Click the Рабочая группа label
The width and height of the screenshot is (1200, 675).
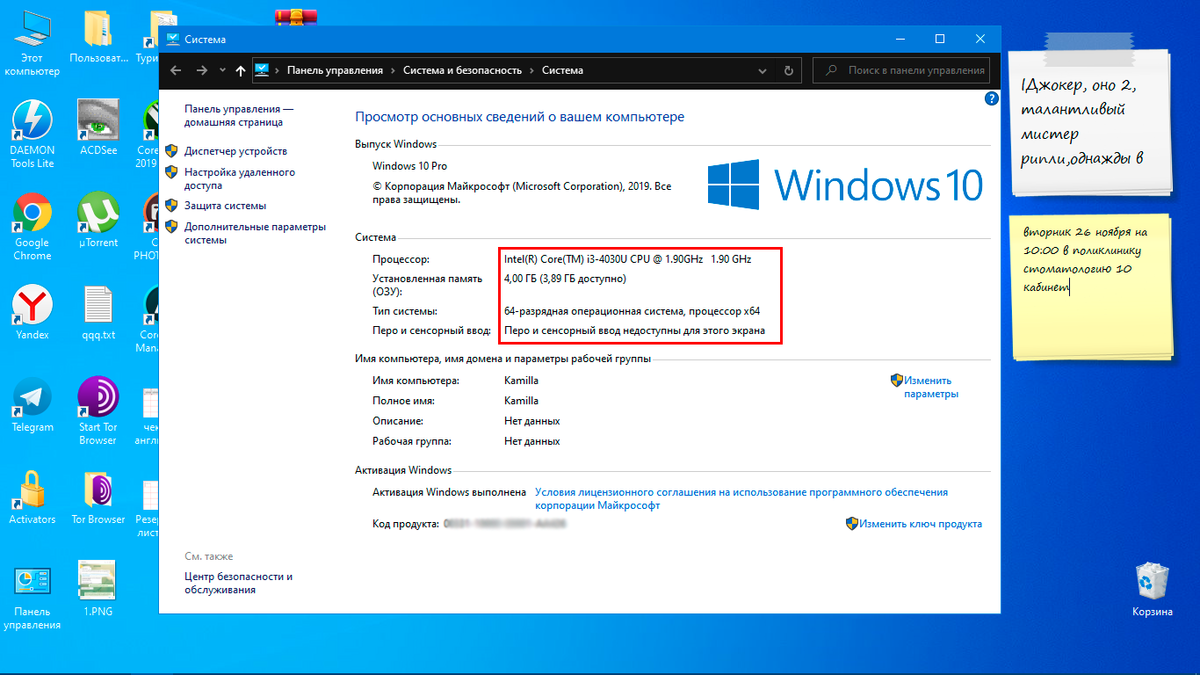[412, 441]
